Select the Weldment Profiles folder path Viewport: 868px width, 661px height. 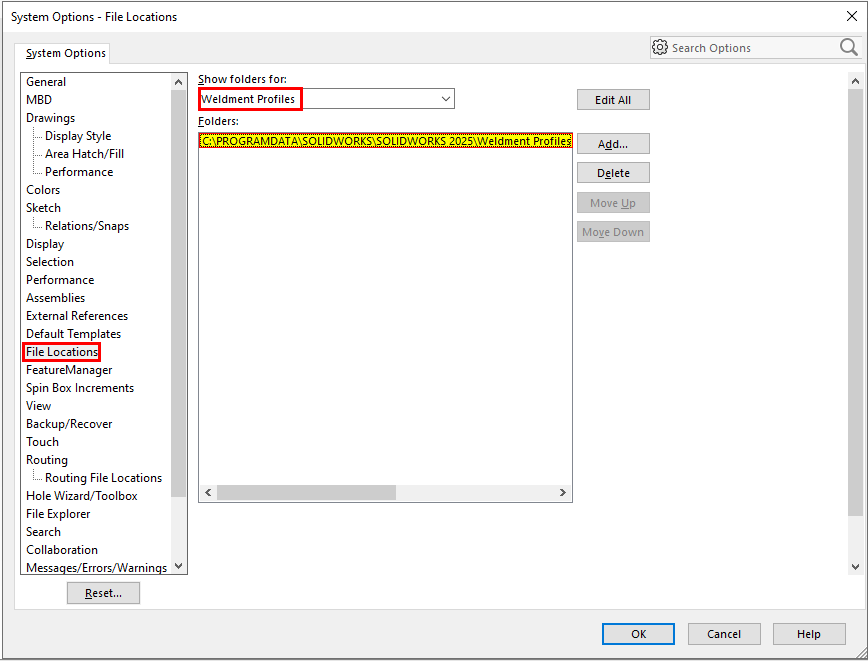(385, 142)
